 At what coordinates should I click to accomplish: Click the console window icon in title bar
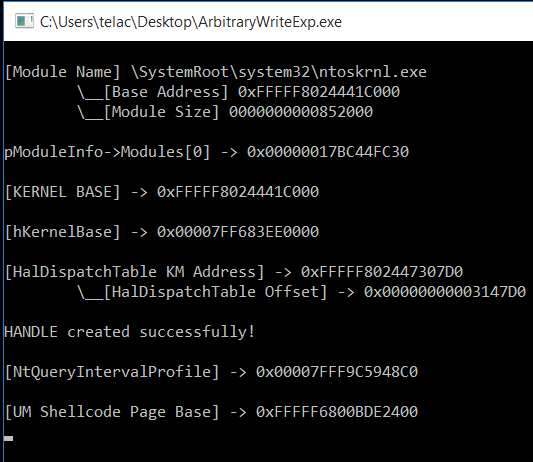[x=24, y=21]
